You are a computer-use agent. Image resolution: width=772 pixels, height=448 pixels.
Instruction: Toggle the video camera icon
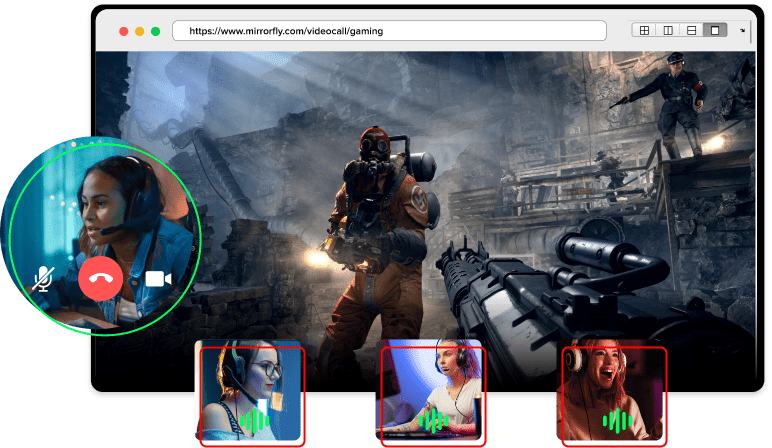pyautogui.click(x=158, y=279)
